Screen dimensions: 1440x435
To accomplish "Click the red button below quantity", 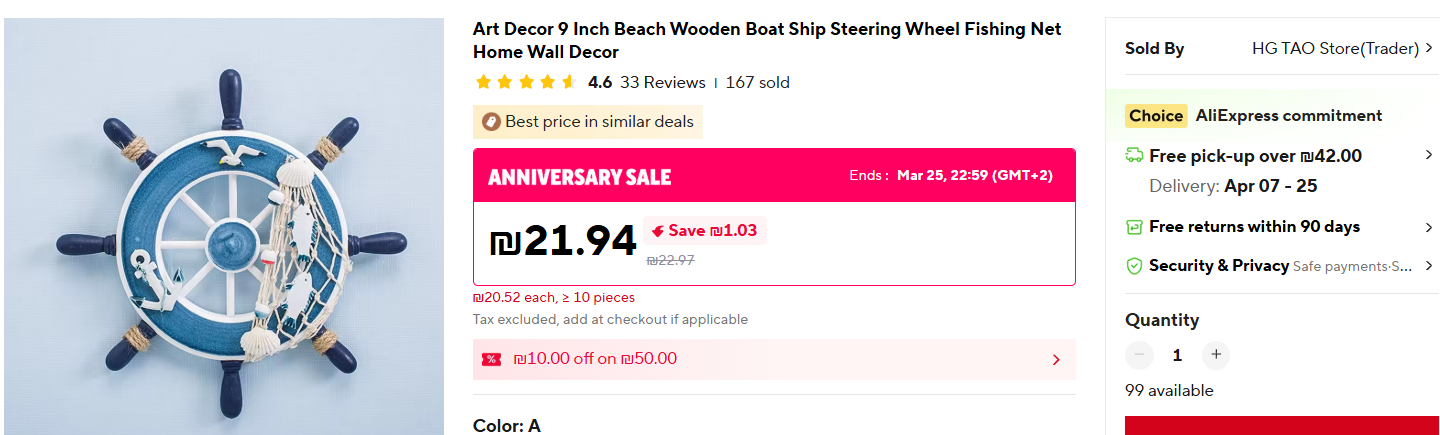I will tap(1282, 426).
